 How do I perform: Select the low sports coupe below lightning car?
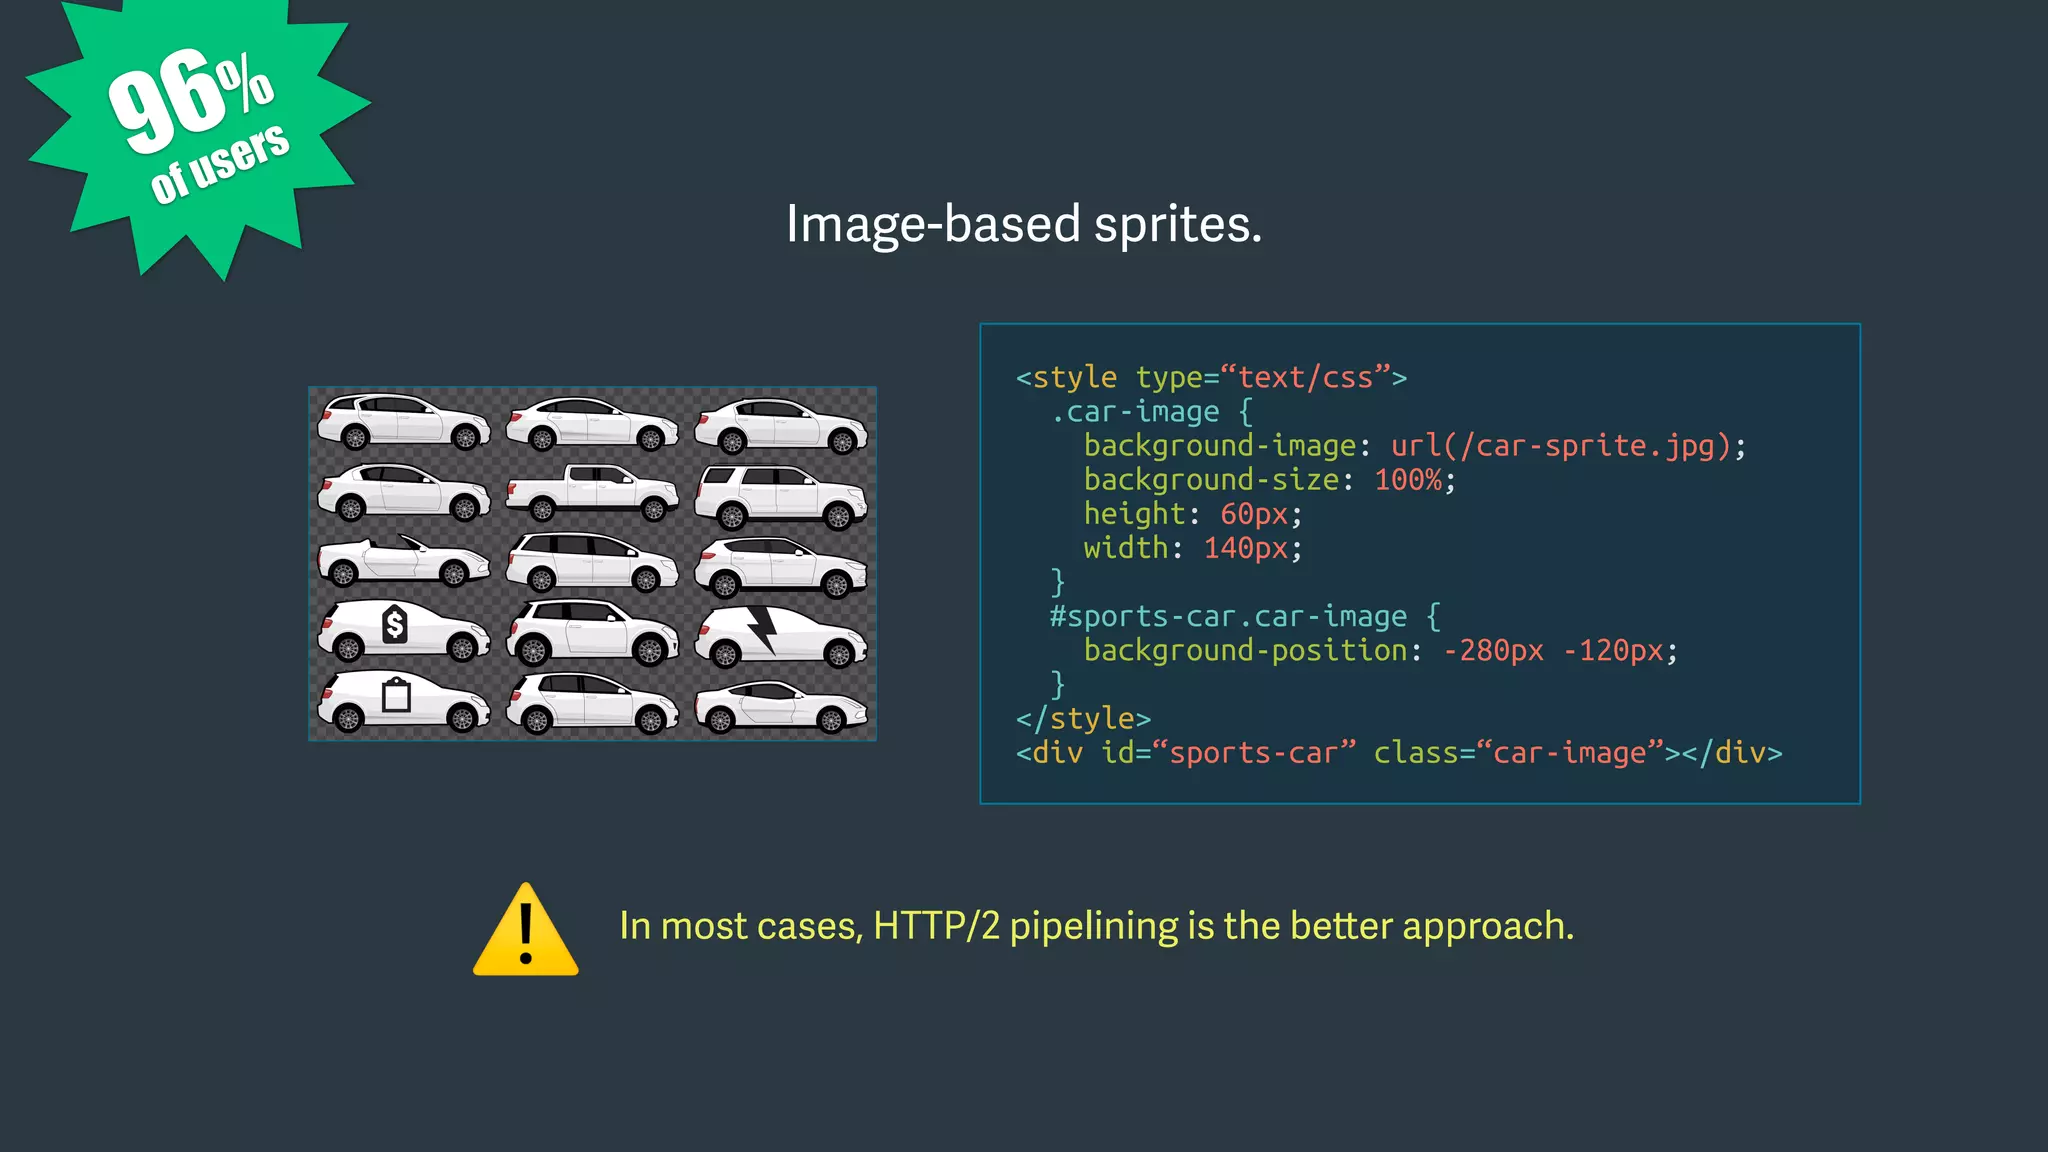click(781, 707)
